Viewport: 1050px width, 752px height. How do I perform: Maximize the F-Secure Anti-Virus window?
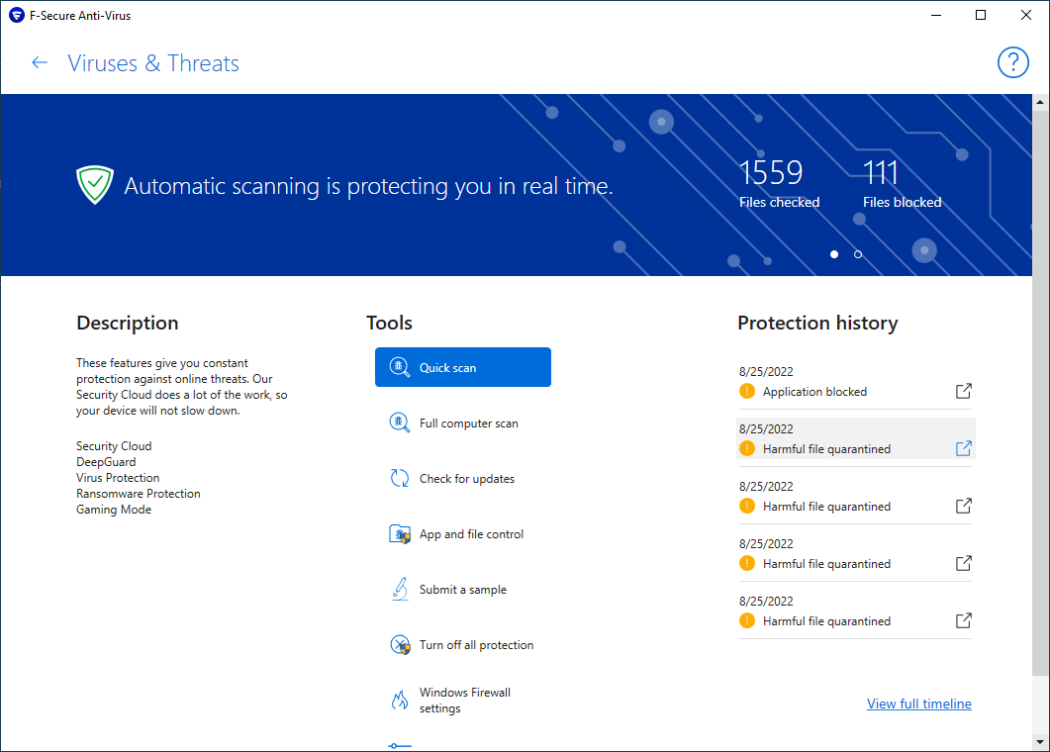[981, 15]
